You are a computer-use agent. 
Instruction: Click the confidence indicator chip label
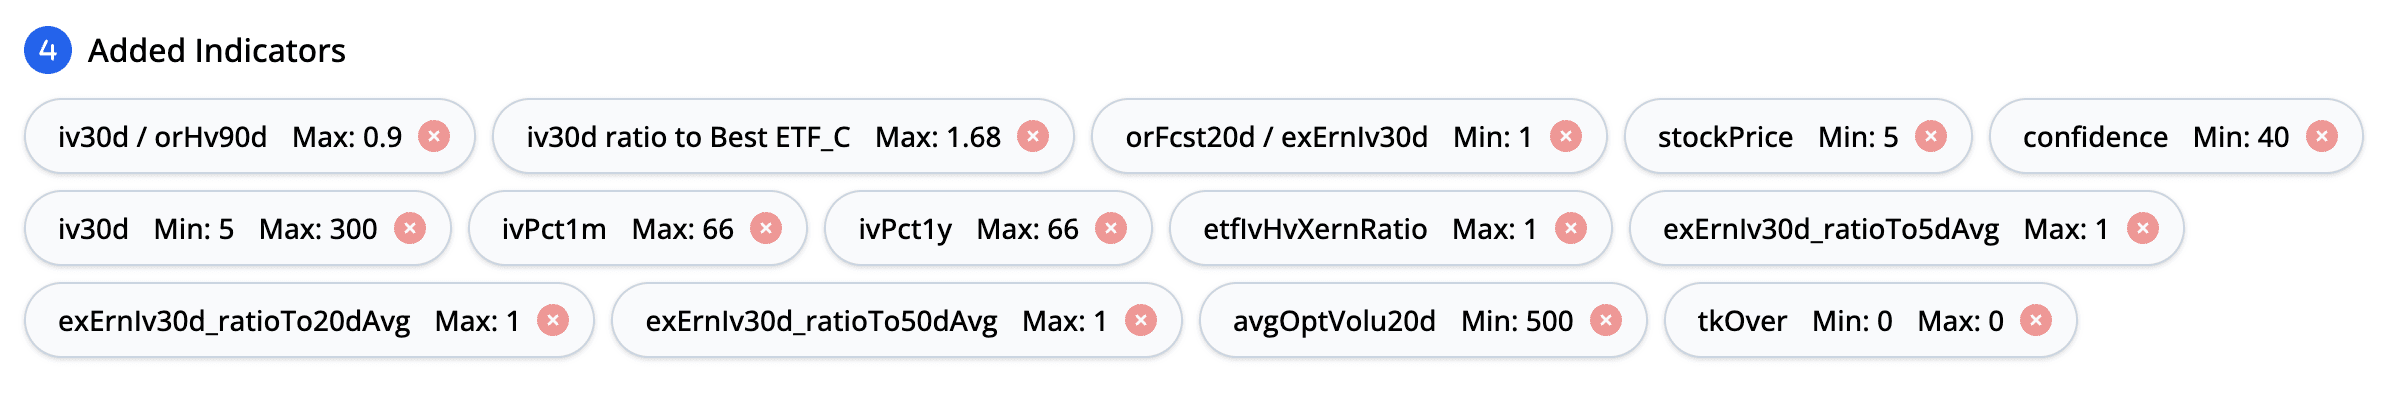pyautogui.click(x=2095, y=137)
